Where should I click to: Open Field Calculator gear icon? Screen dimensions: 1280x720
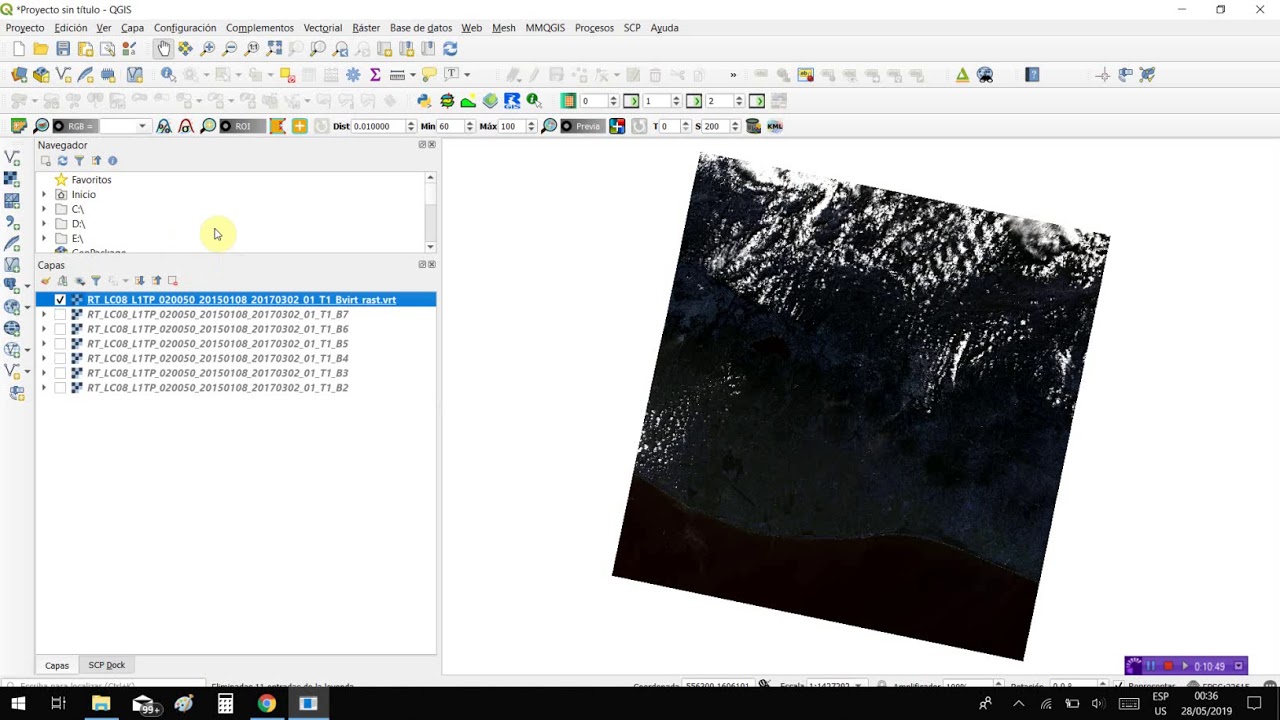[x=353, y=75]
